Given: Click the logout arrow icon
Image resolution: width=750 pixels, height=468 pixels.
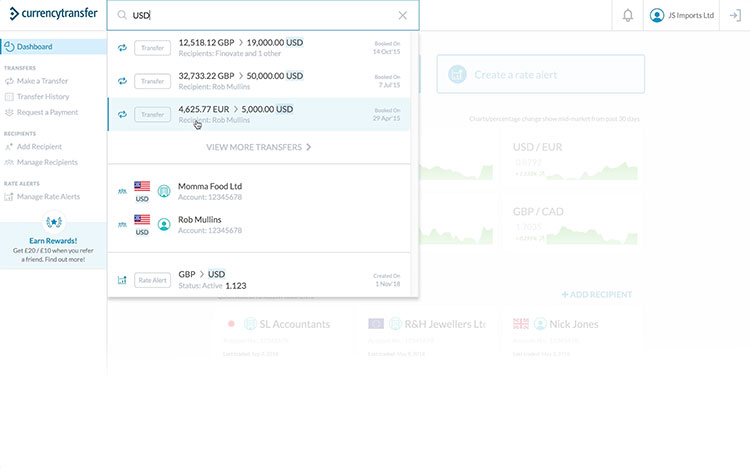Looking at the screenshot, I should 735,16.
